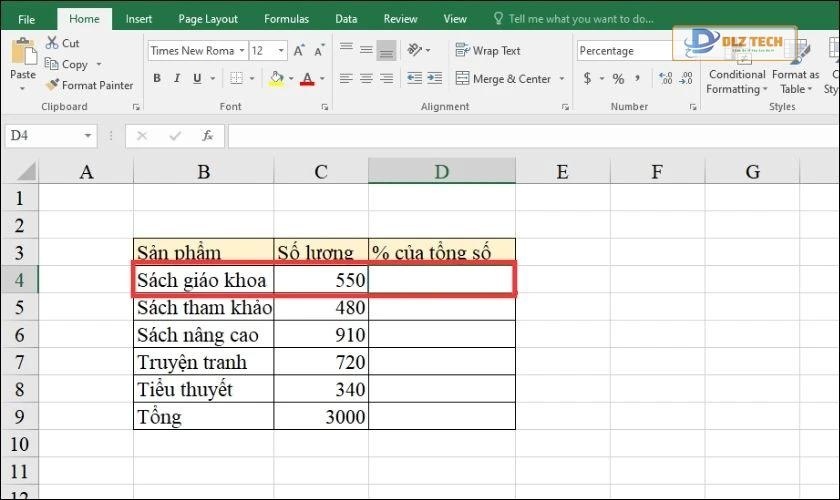Open the font name dropdown
Image resolution: width=840 pixels, height=500 pixels.
(x=240, y=51)
